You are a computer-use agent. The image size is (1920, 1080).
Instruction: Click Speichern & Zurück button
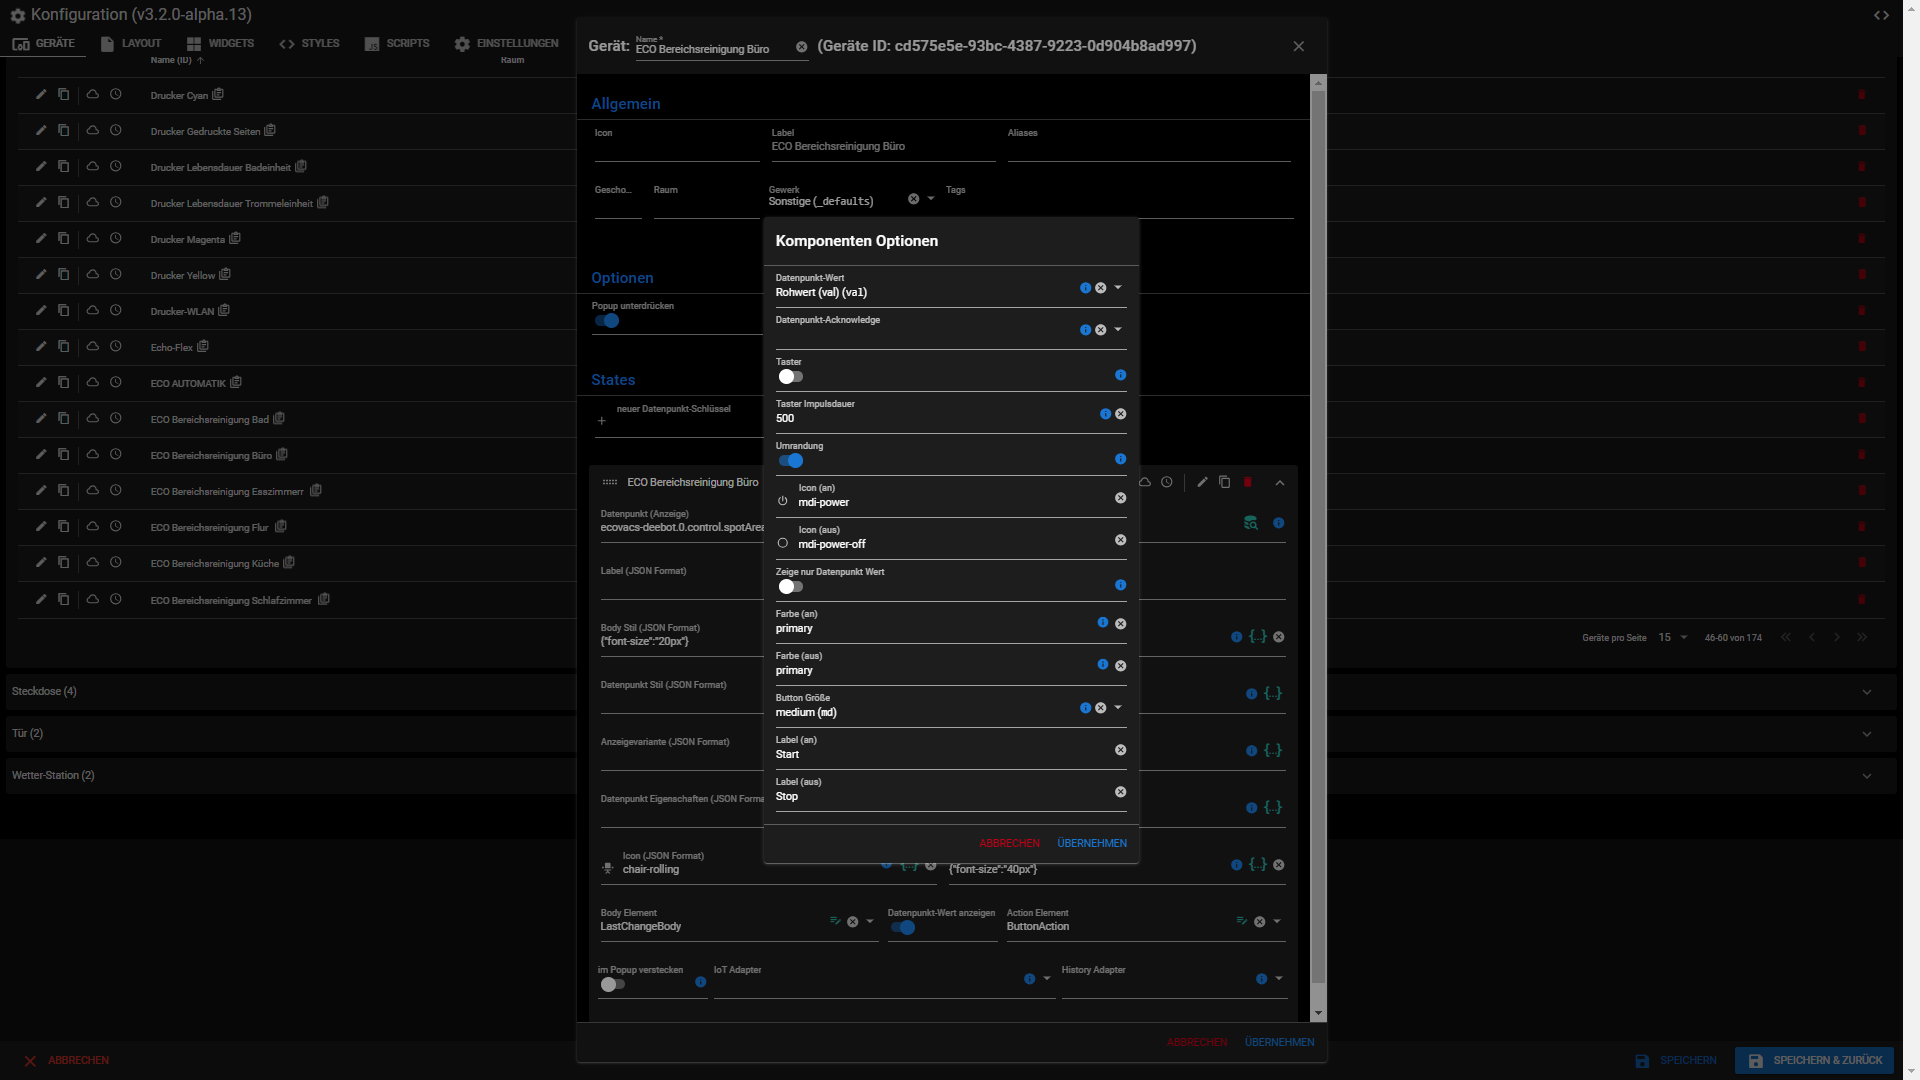[1814, 1060]
